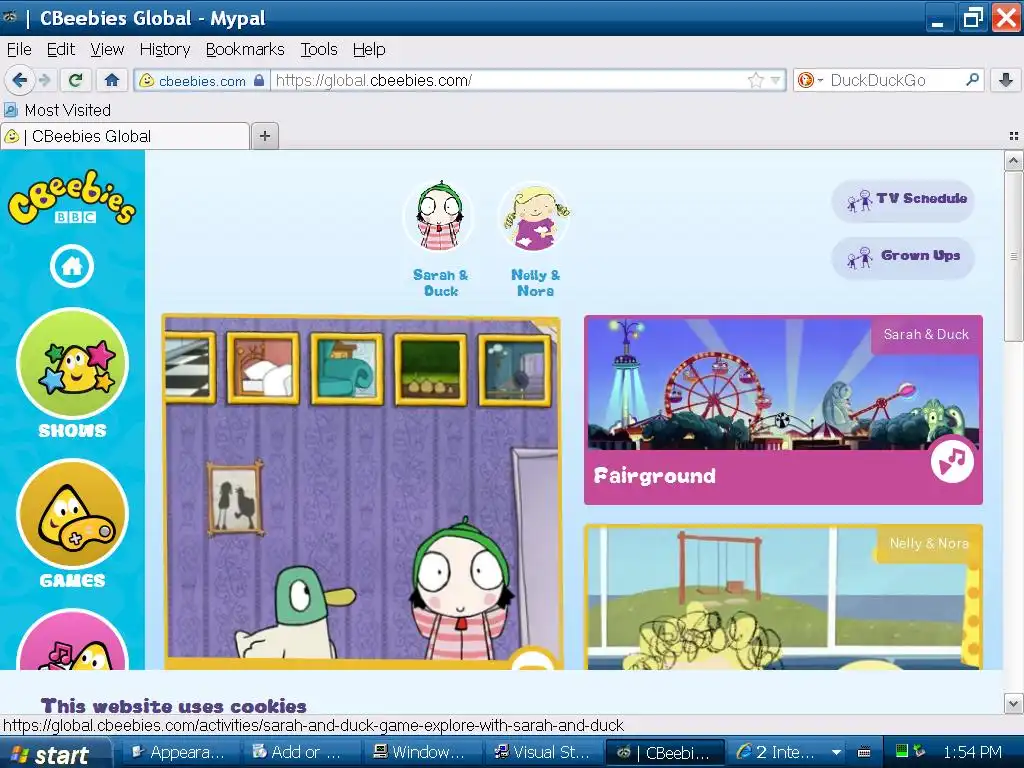The width and height of the screenshot is (1024, 768).
Task: Expand the taskbar Internet Explorer group arrow
Action: (x=836, y=752)
